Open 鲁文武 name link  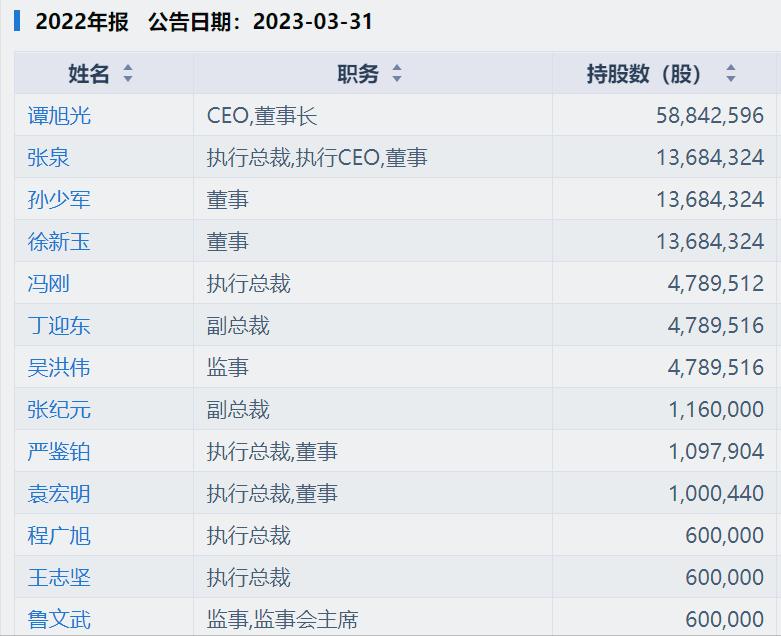pyautogui.click(x=59, y=620)
